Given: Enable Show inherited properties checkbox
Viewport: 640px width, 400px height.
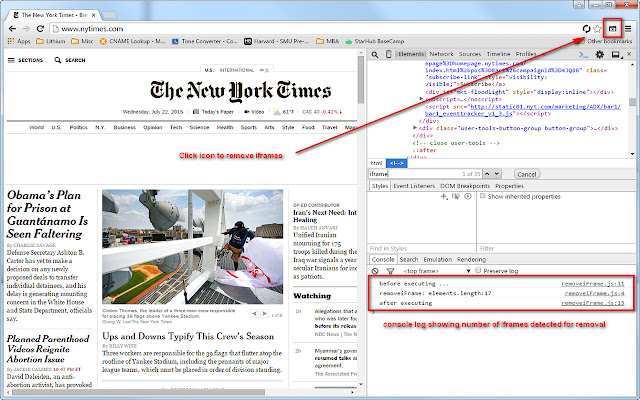Looking at the screenshot, I should click(x=483, y=196).
